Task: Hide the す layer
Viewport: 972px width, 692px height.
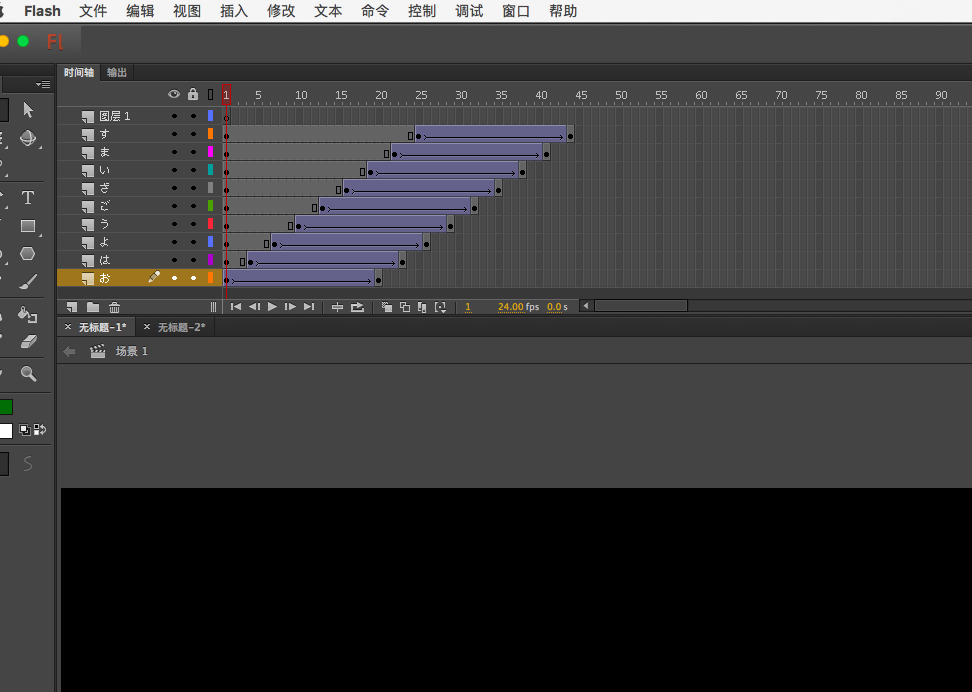Action: click(x=174, y=134)
